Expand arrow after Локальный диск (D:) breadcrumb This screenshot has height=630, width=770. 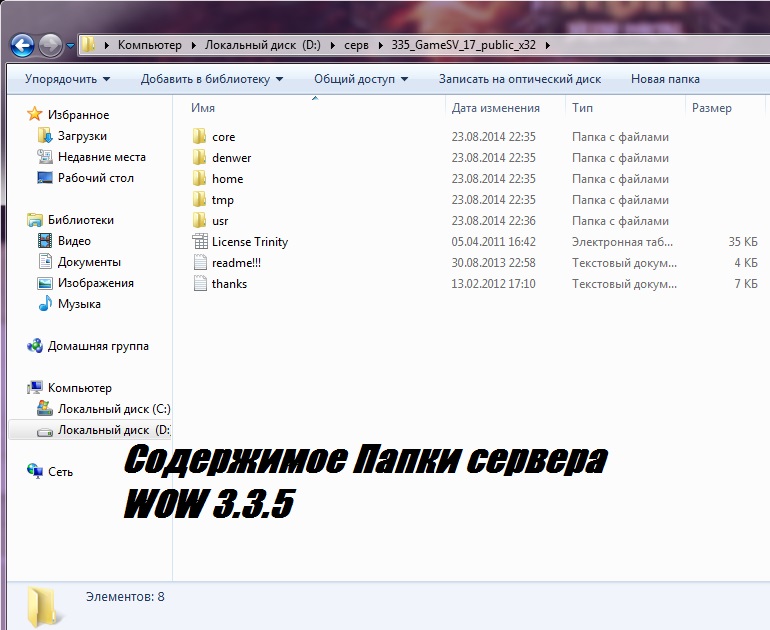coord(333,46)
